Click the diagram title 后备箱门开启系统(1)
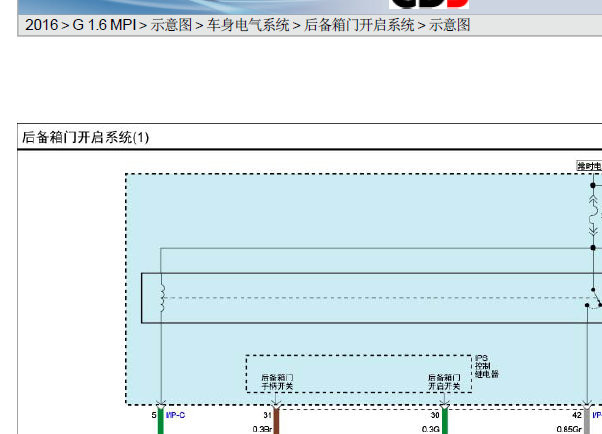This screenshot has height=434, width=602. point(85,137)
